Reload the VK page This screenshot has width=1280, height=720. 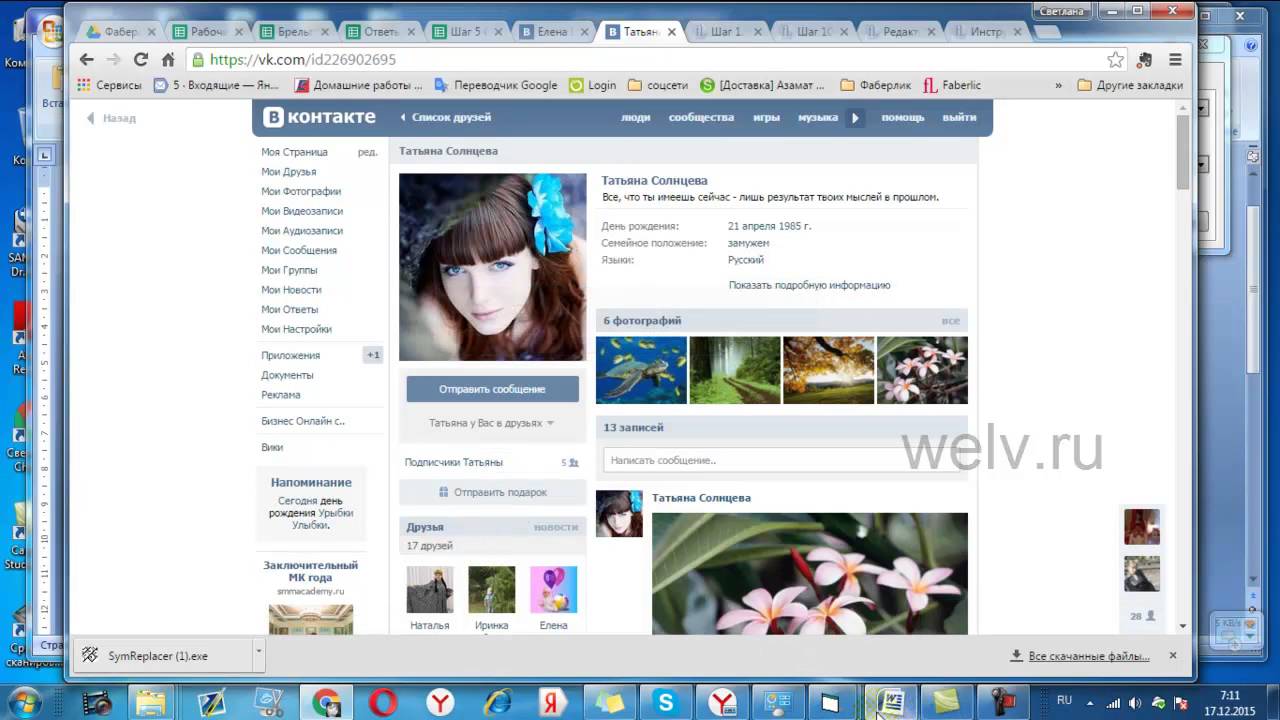pyautogui.click(x=141, y=60)
